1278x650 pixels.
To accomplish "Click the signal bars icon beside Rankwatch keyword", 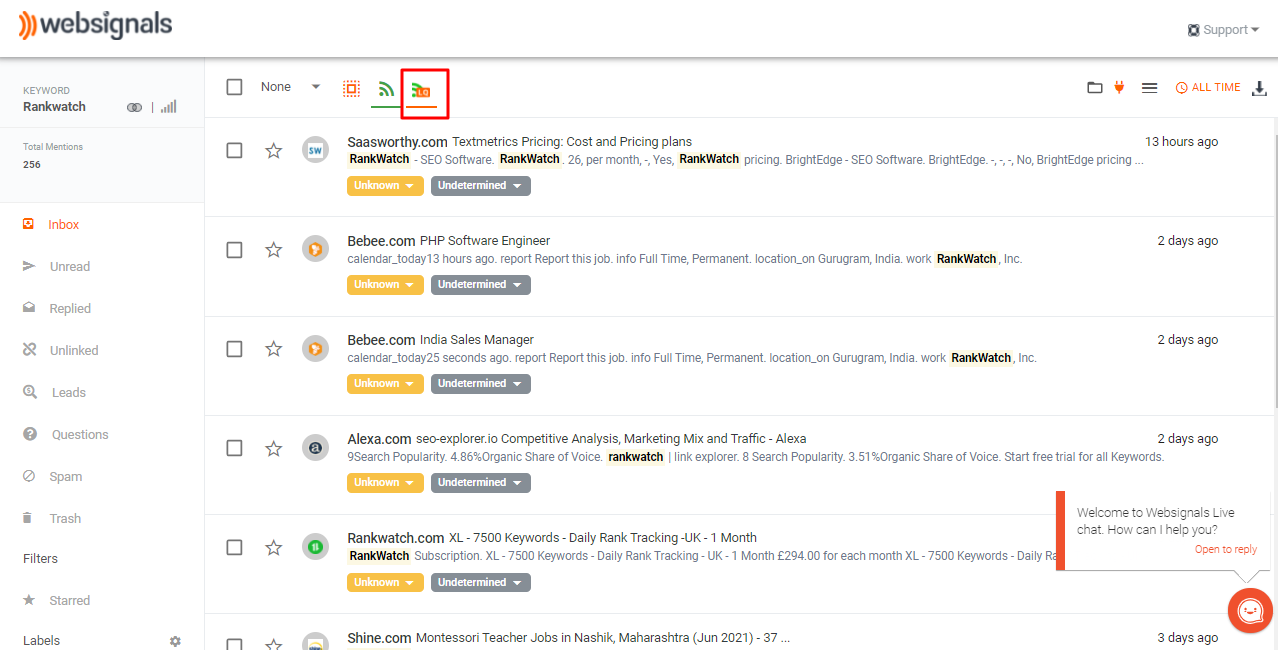I will pos(168,107).
